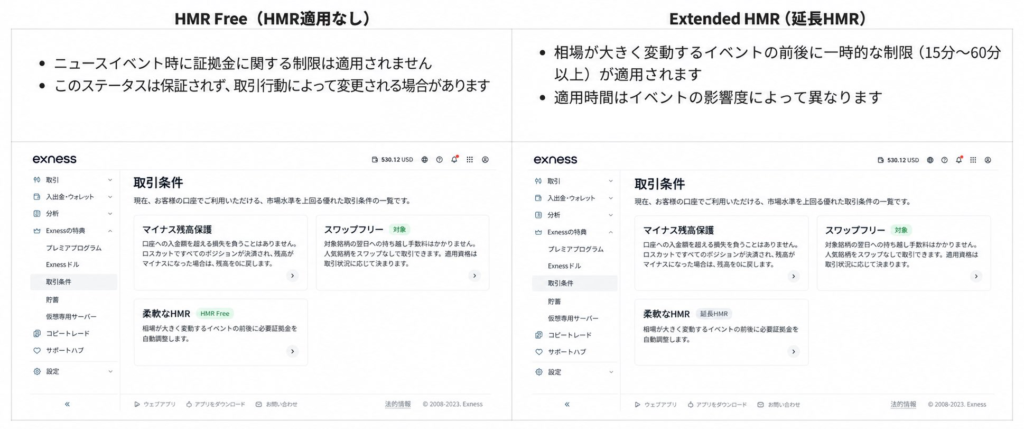Select 貯蓄 in HMR Free panel sidebar
This screenshot has height=429, width=1024.
pyautogui.click(x=52, y=299)
